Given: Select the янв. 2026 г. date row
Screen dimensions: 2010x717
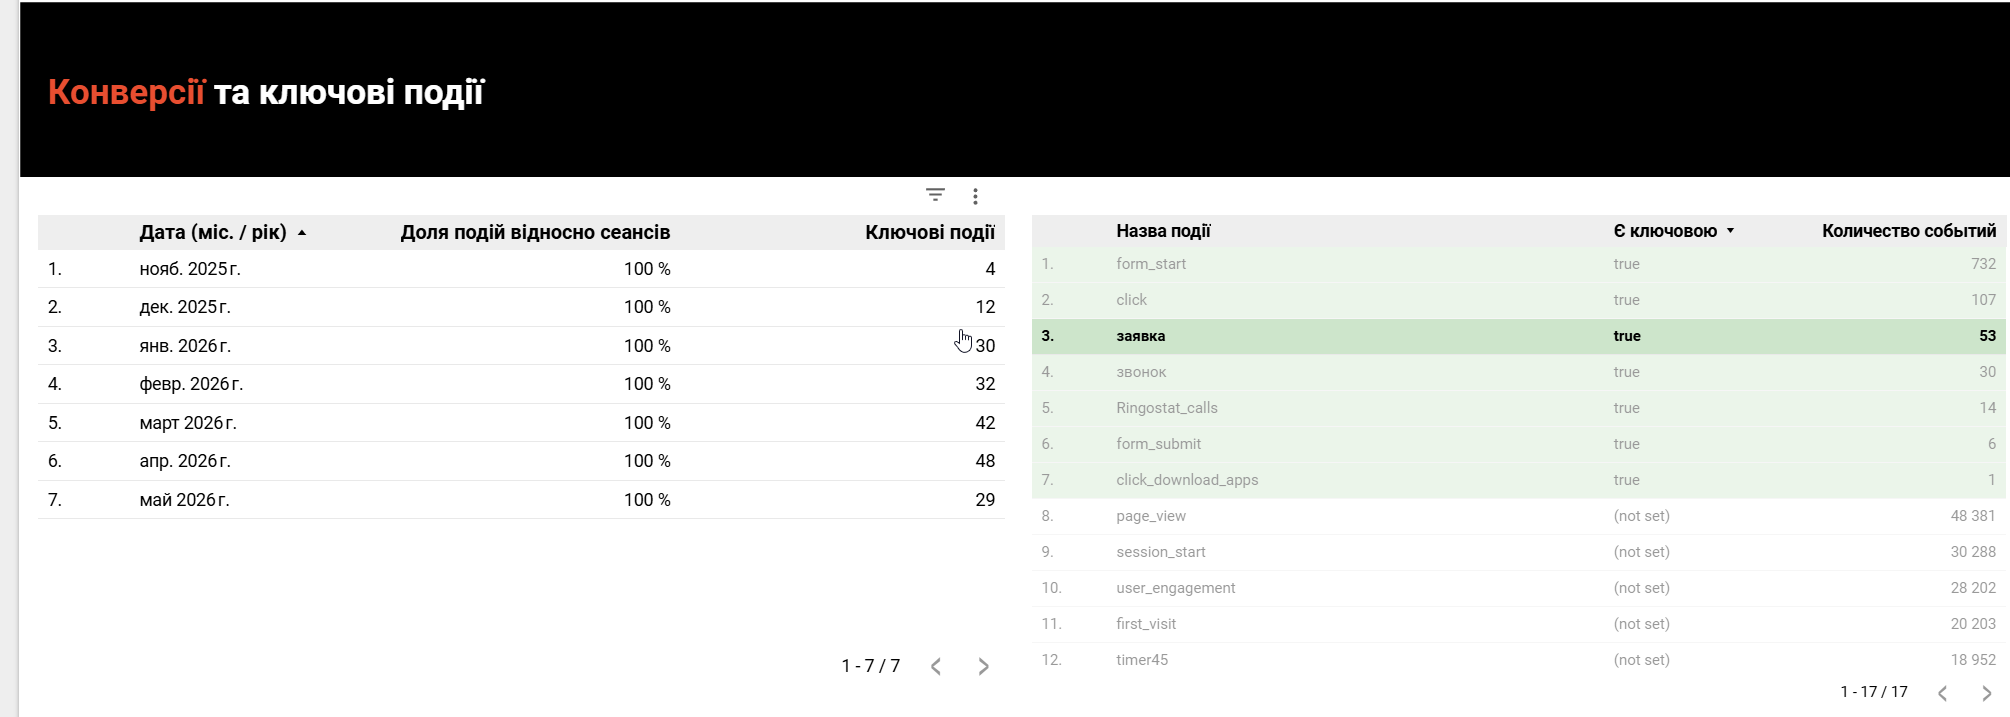Looking at the screenshot, I should [x=521, y=346].
